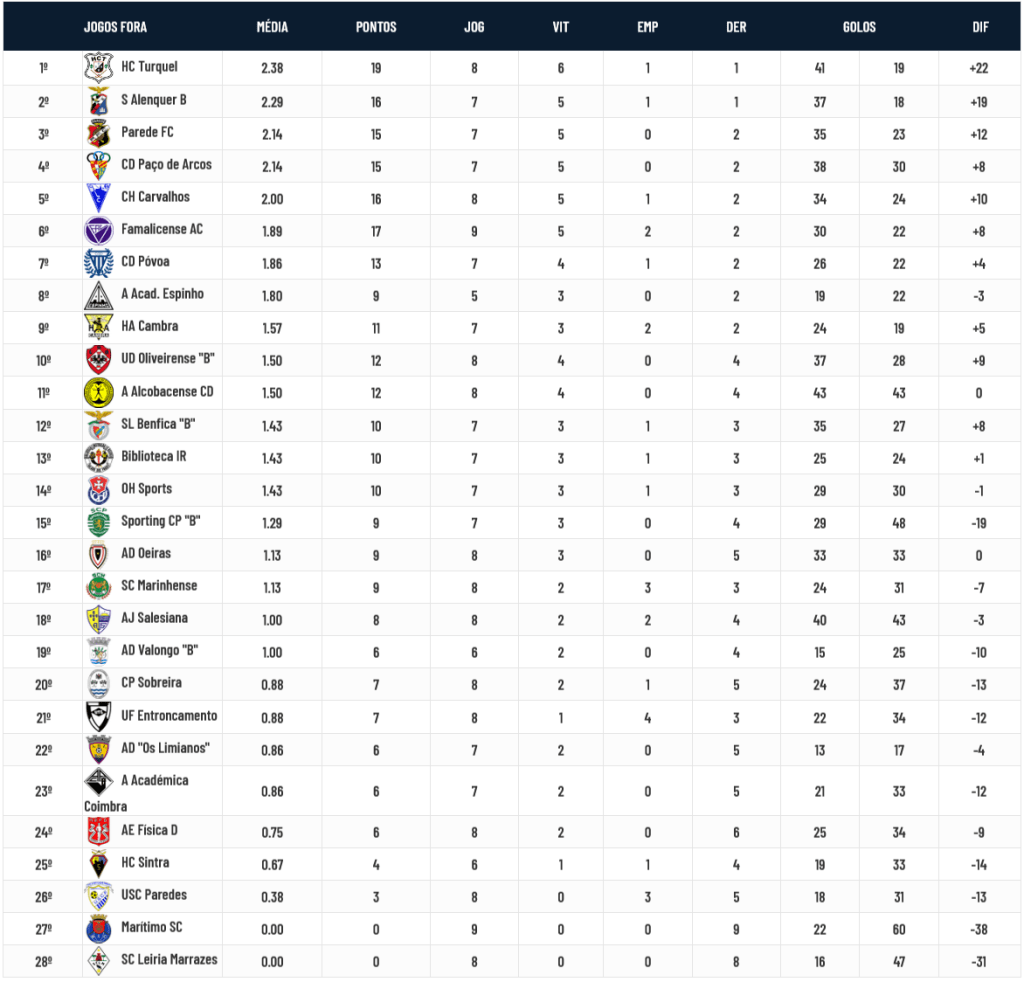Screen dimensions: 1024x982
Task: Select the UF Entroncamento row name
Action: point(169,716)
